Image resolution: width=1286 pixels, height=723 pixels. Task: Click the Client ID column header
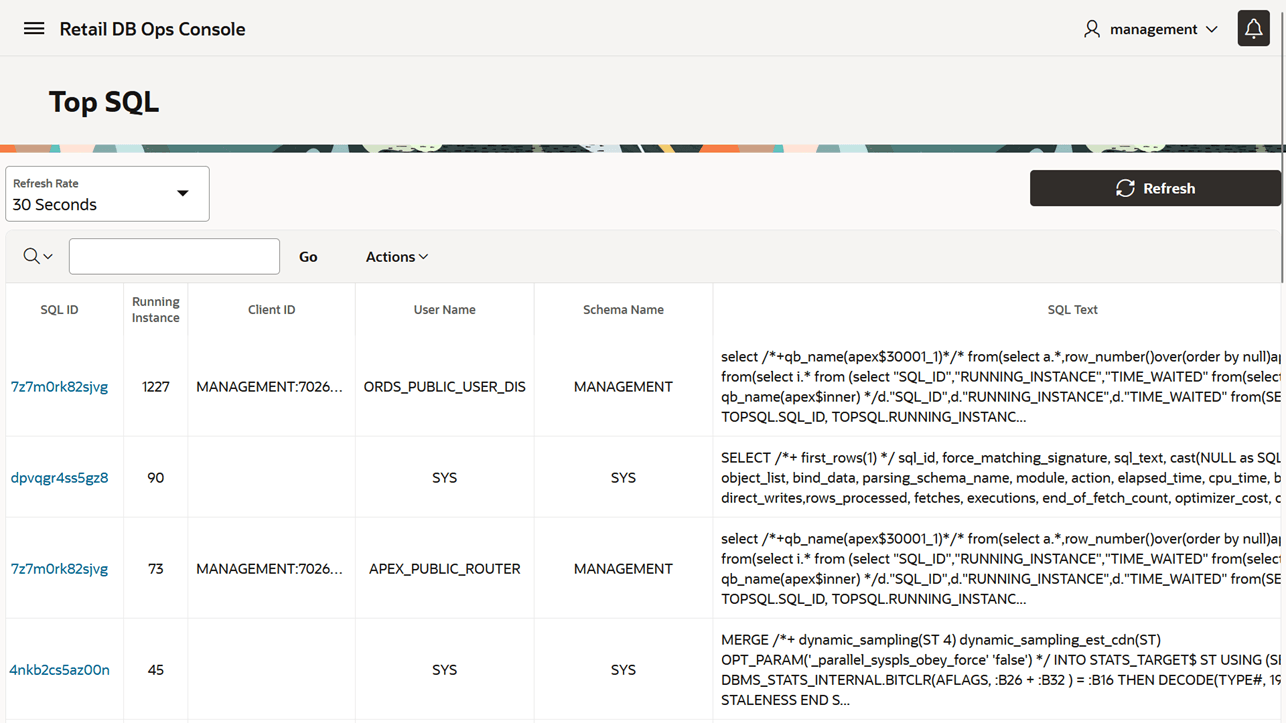click(x=271, y=310)
